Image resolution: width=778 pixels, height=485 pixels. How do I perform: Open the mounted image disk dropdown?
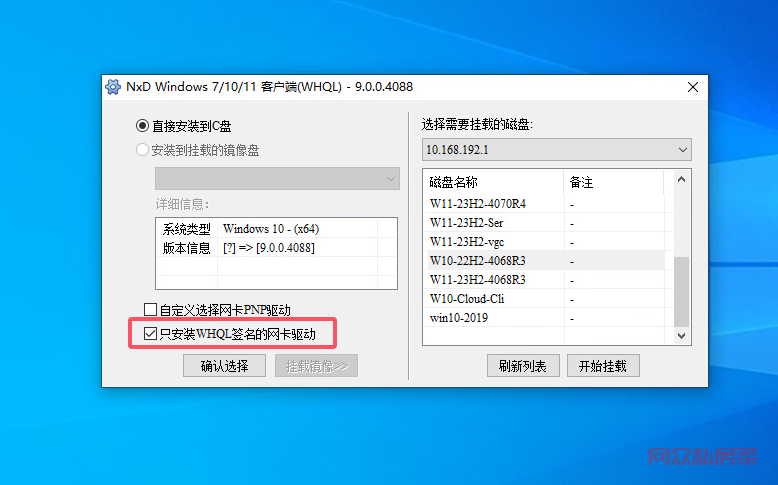pyautogui.click(x=277, y=178)
